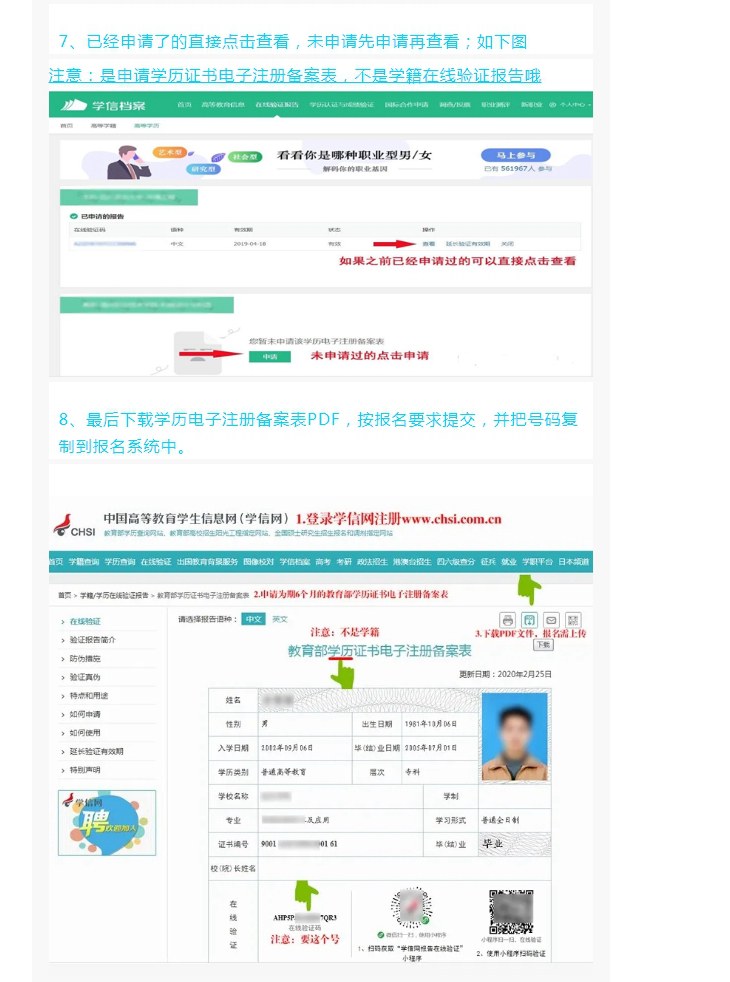The width and height of the screenshot is (730, 982).
Task: Click the 艺术型 orange tag in banner
Action: (x=169, y=152)
